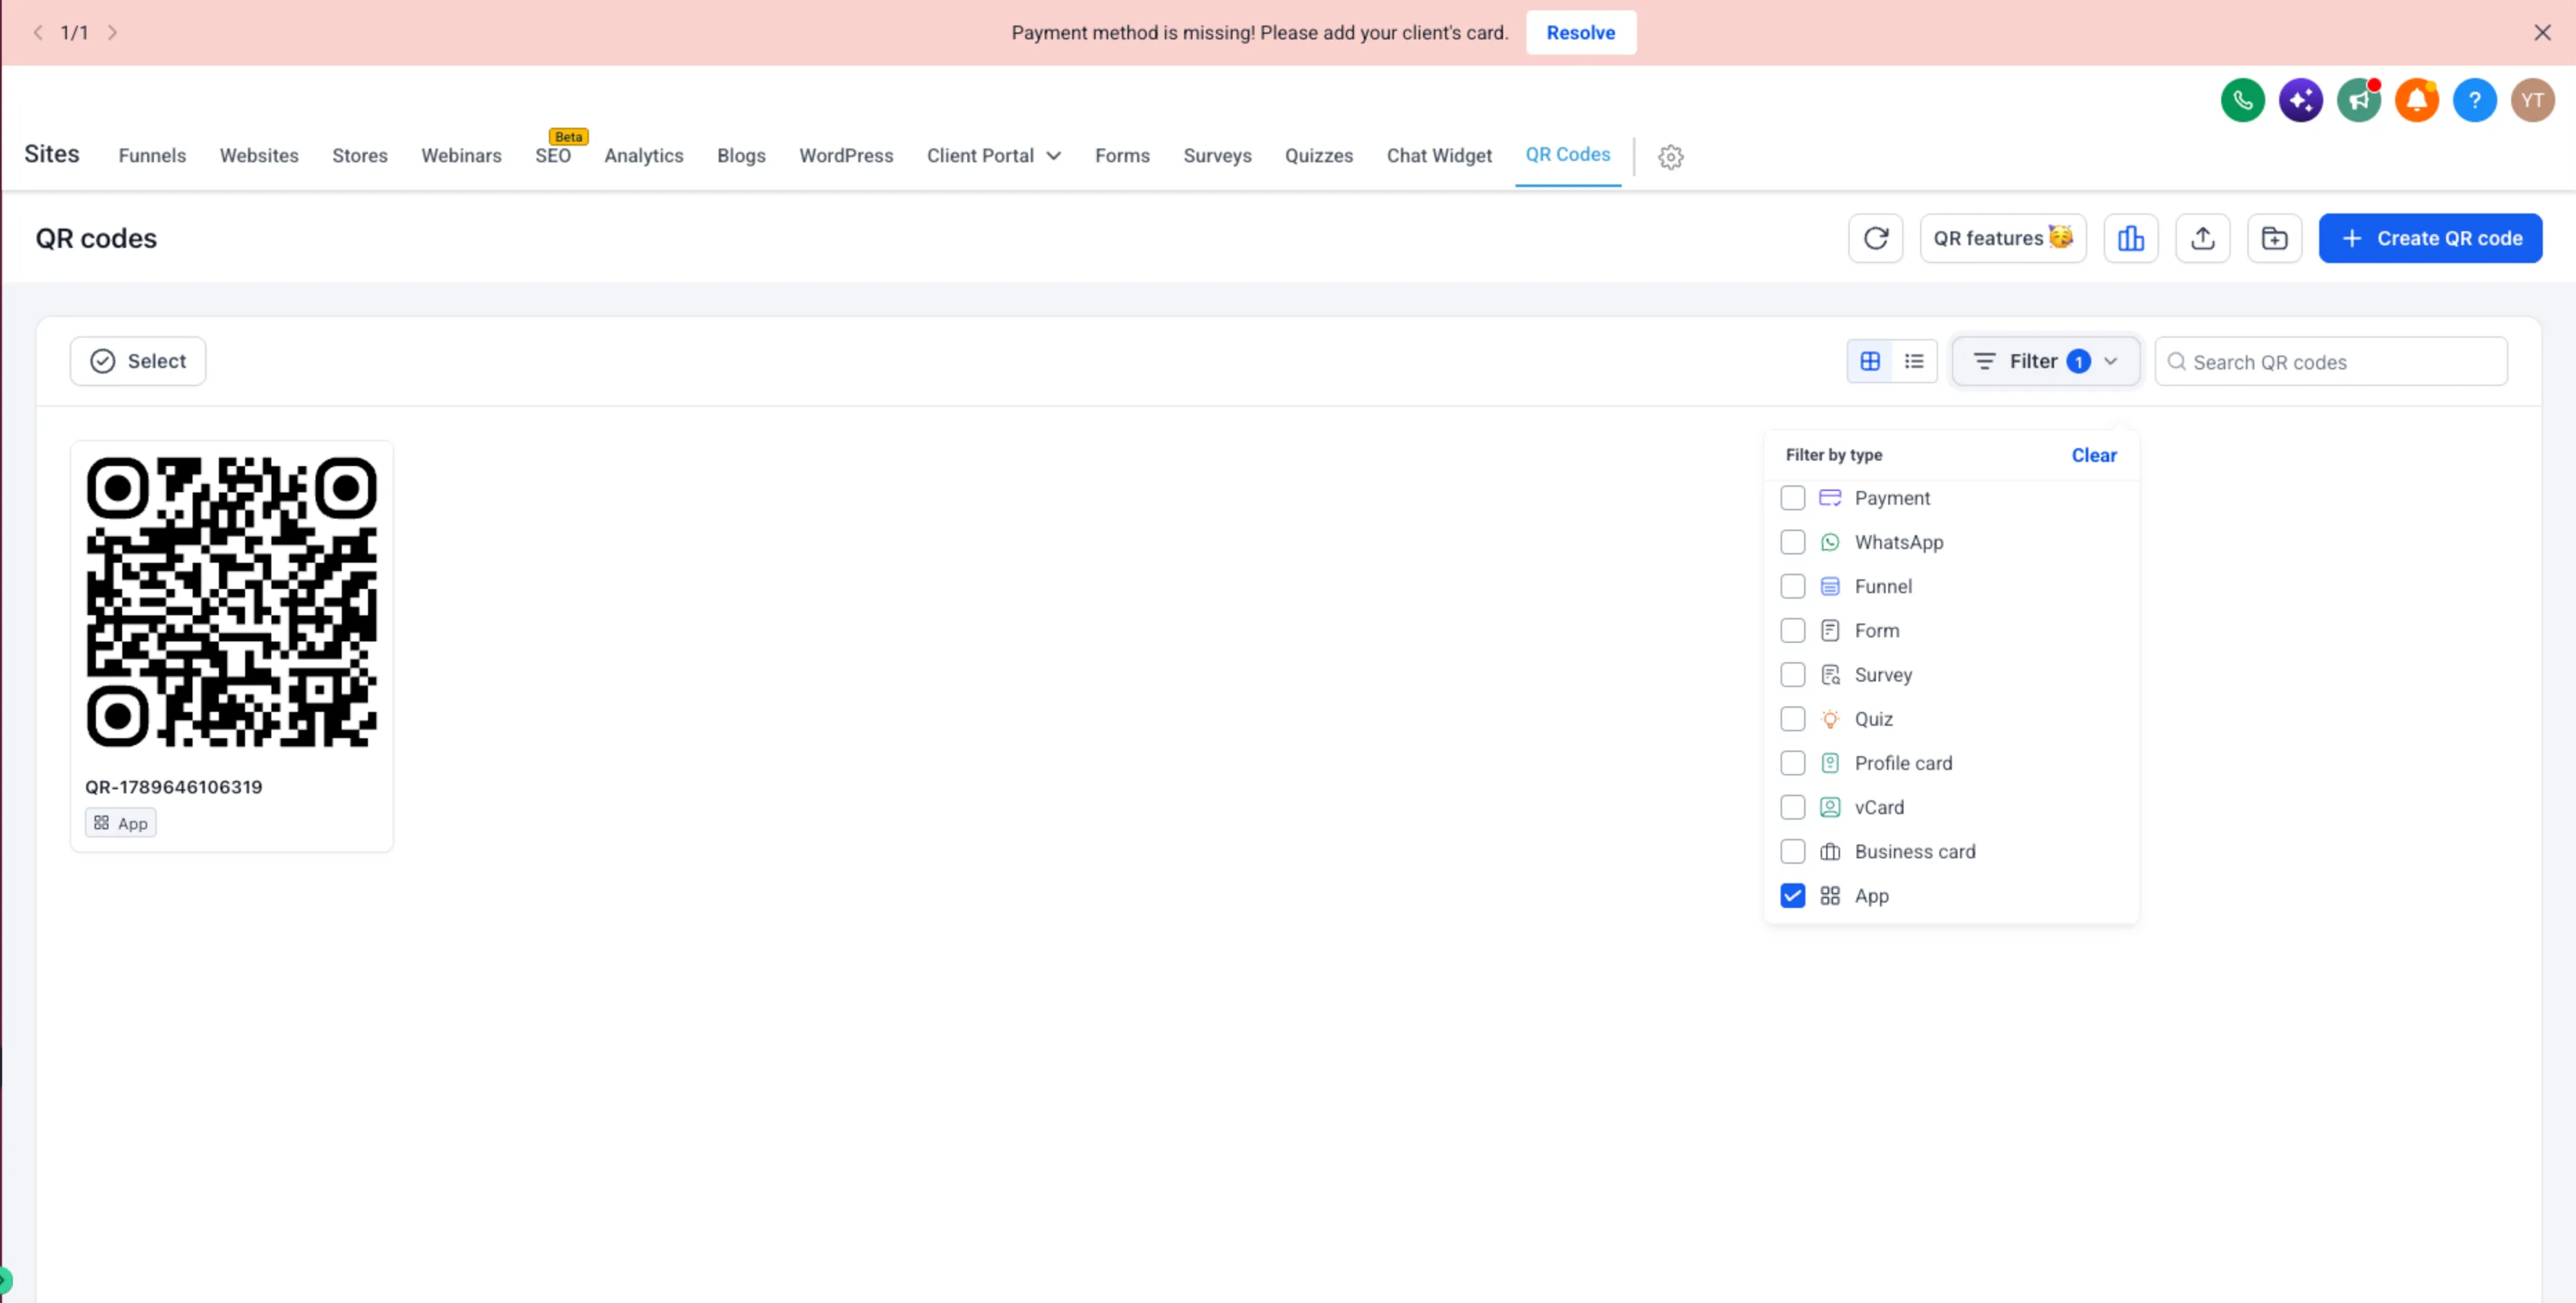This screenshot has width=2576, height=1303.
Task: Uncheck the App filter checkbox
Action: pyautogui.click(x=1792, y=896)
